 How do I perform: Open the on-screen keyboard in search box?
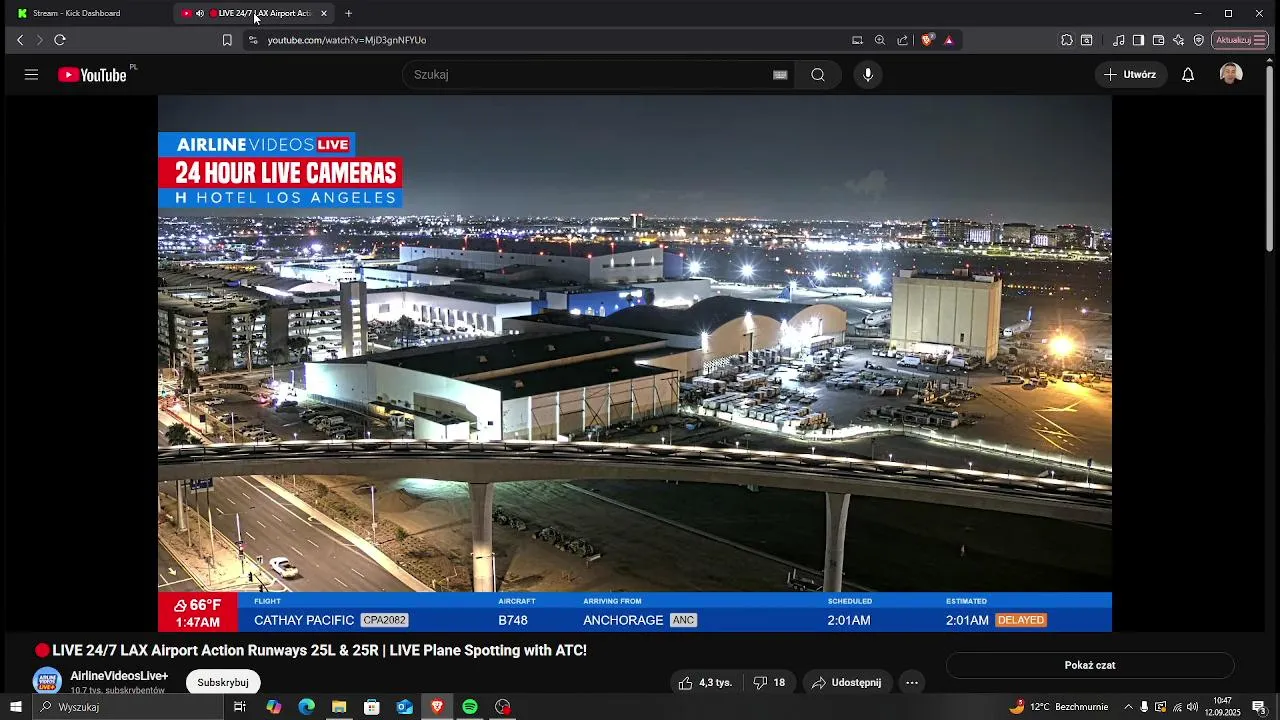[780, 75]
